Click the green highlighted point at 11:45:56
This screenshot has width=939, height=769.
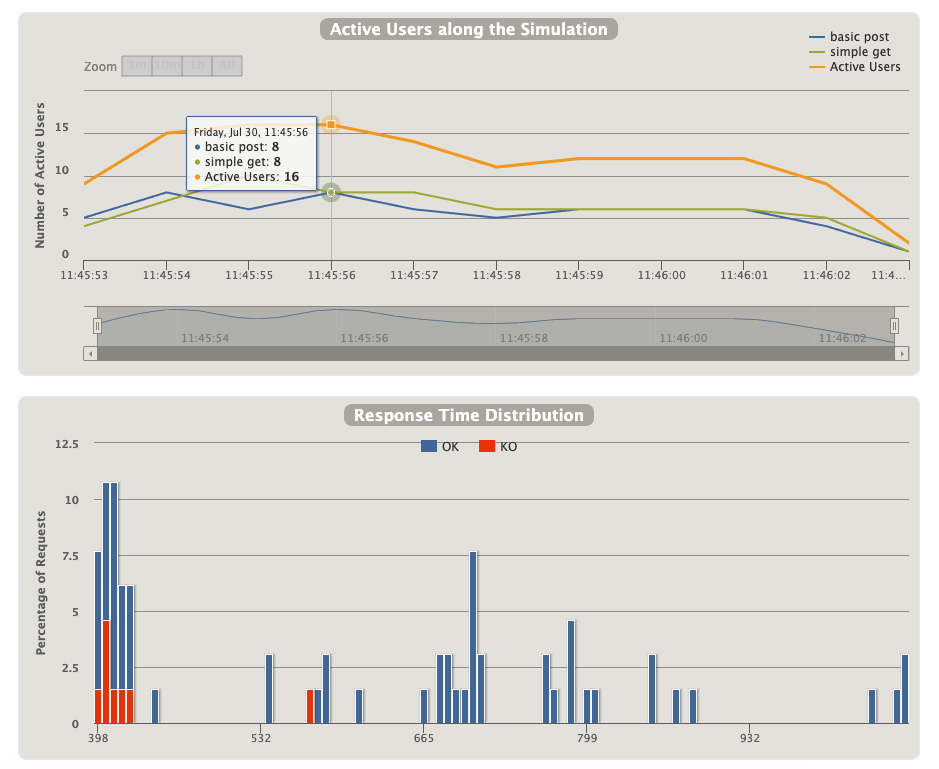tap(331, 192)
